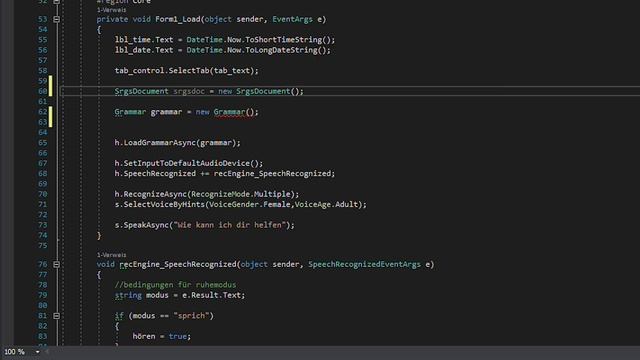Click 'recEngine_SpeechRecognized;' handler on line 68

[x=274, y=173]
